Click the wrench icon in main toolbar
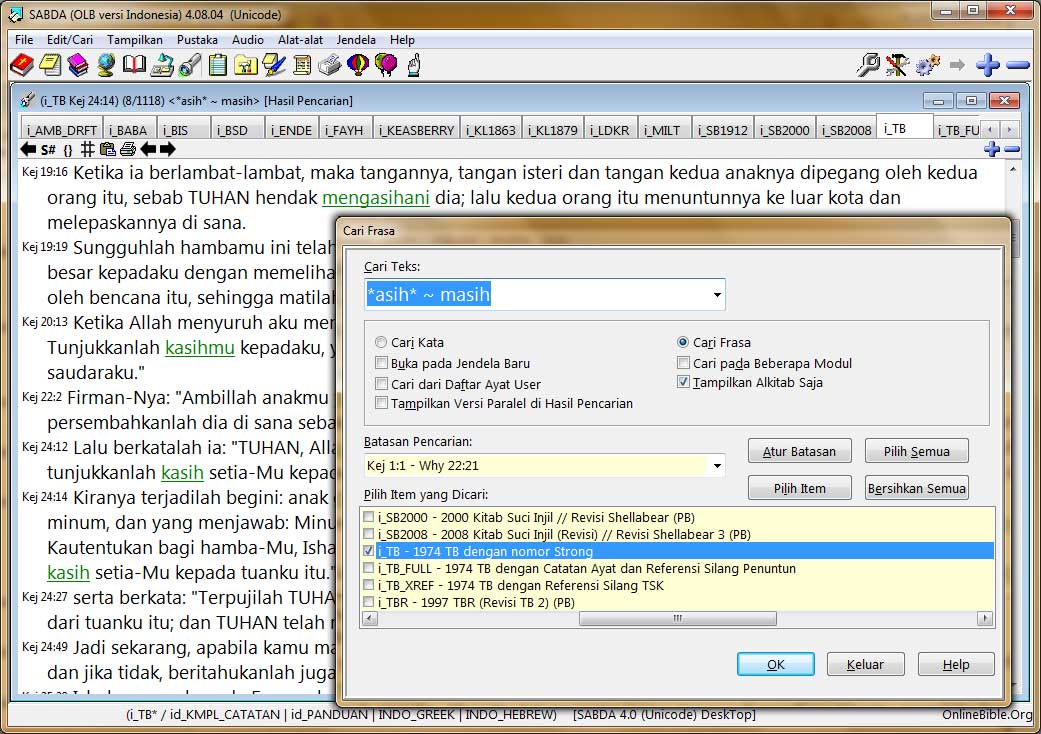Viewport: 1041px width, 734px height. [868, 65]
